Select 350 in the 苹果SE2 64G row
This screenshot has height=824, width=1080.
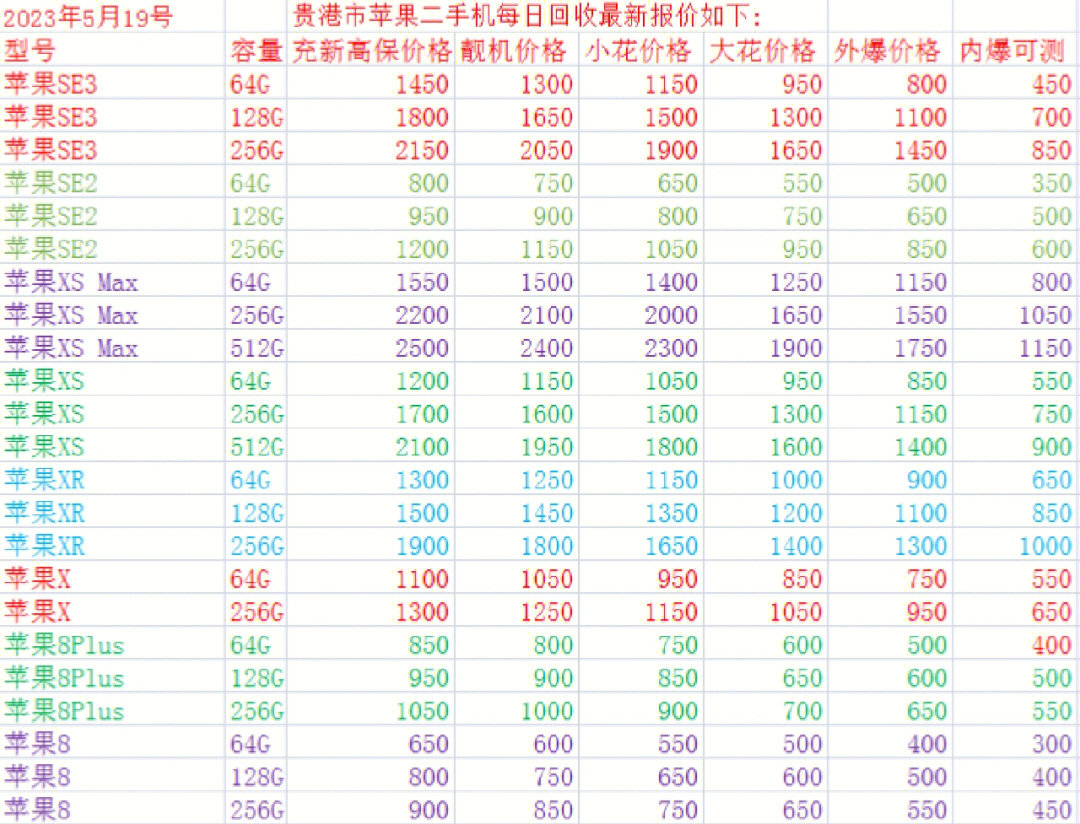(1051, 183)
